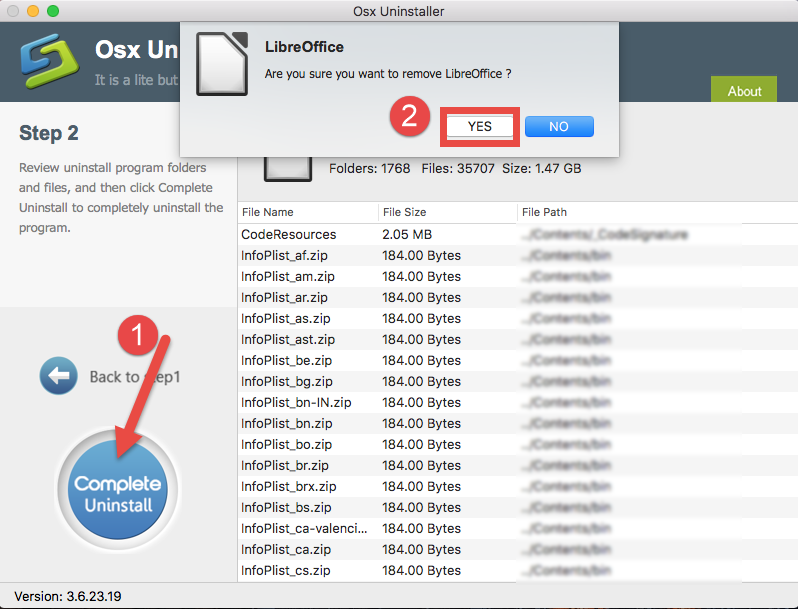Select InfoPlist_cs.zip in the list
This screenshot has height=609, width=798.
pyautogui.click(x=518, y=570)
